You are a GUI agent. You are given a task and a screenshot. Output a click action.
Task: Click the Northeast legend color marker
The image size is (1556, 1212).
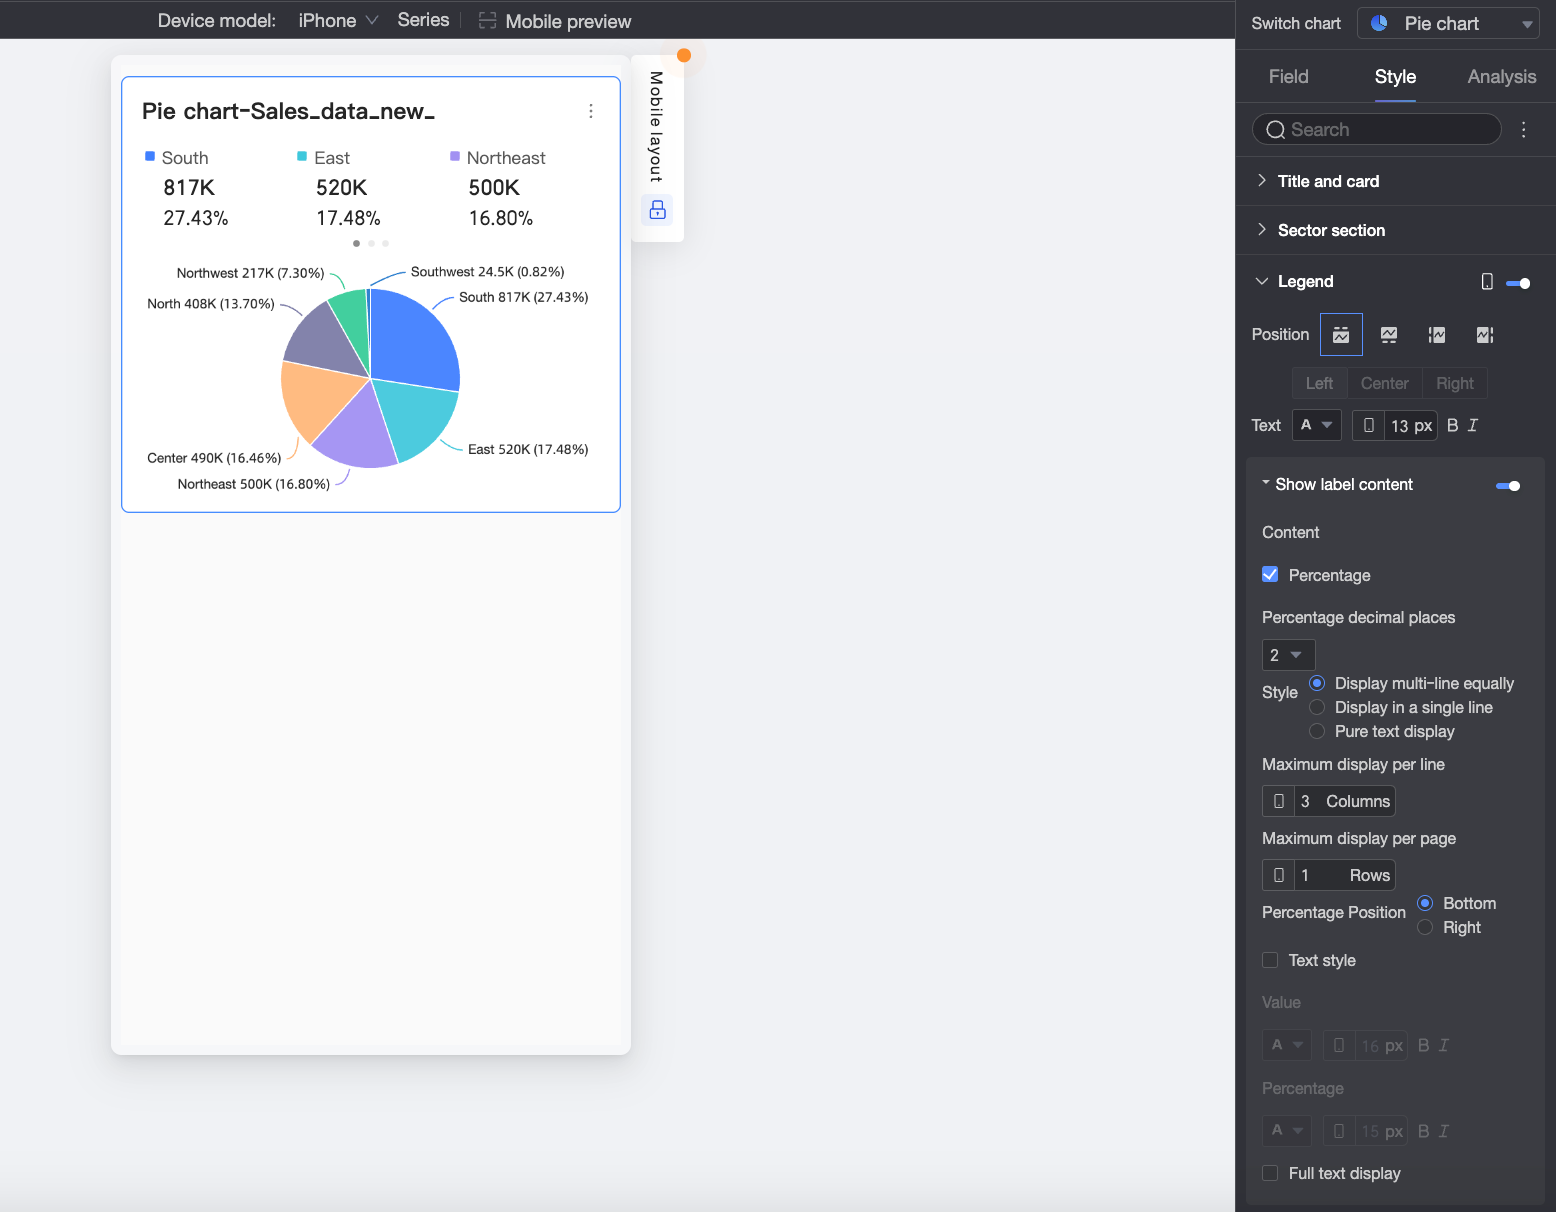pyautogui.click(x=455, y=156)
